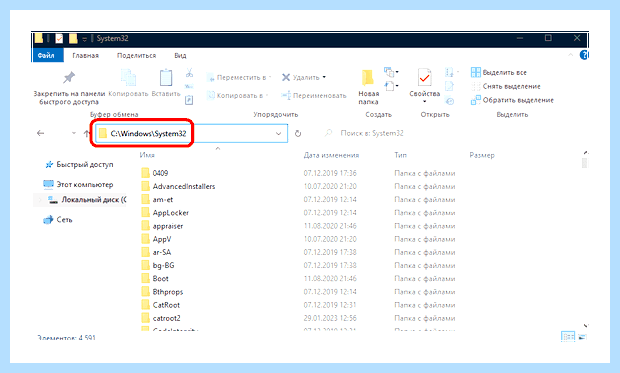Sort by Дата изменения column header
Image resolution: width=620 pixels, height=373 pixels.
(331, 155)
